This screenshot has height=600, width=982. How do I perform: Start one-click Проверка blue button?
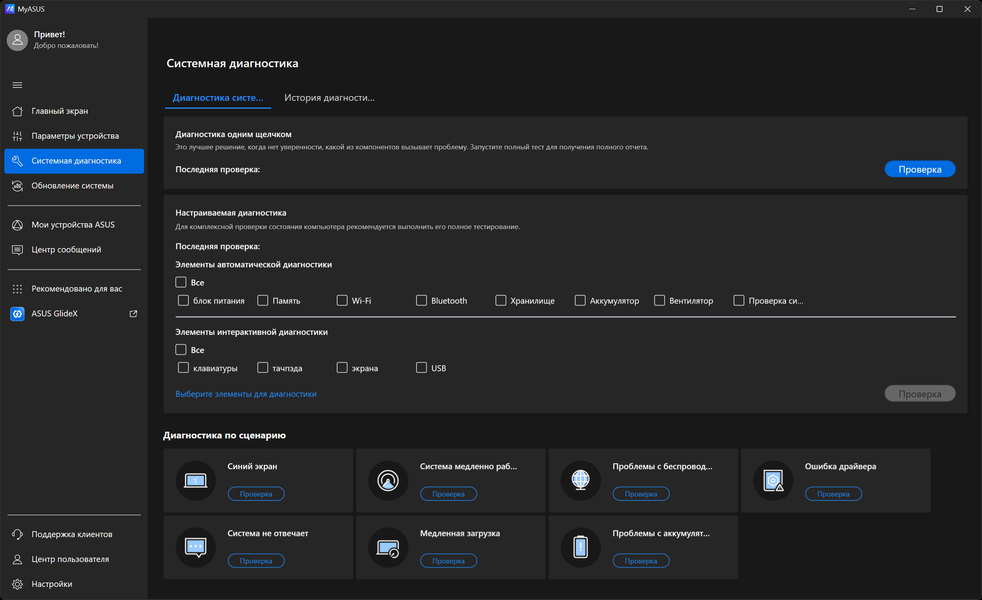919,169
